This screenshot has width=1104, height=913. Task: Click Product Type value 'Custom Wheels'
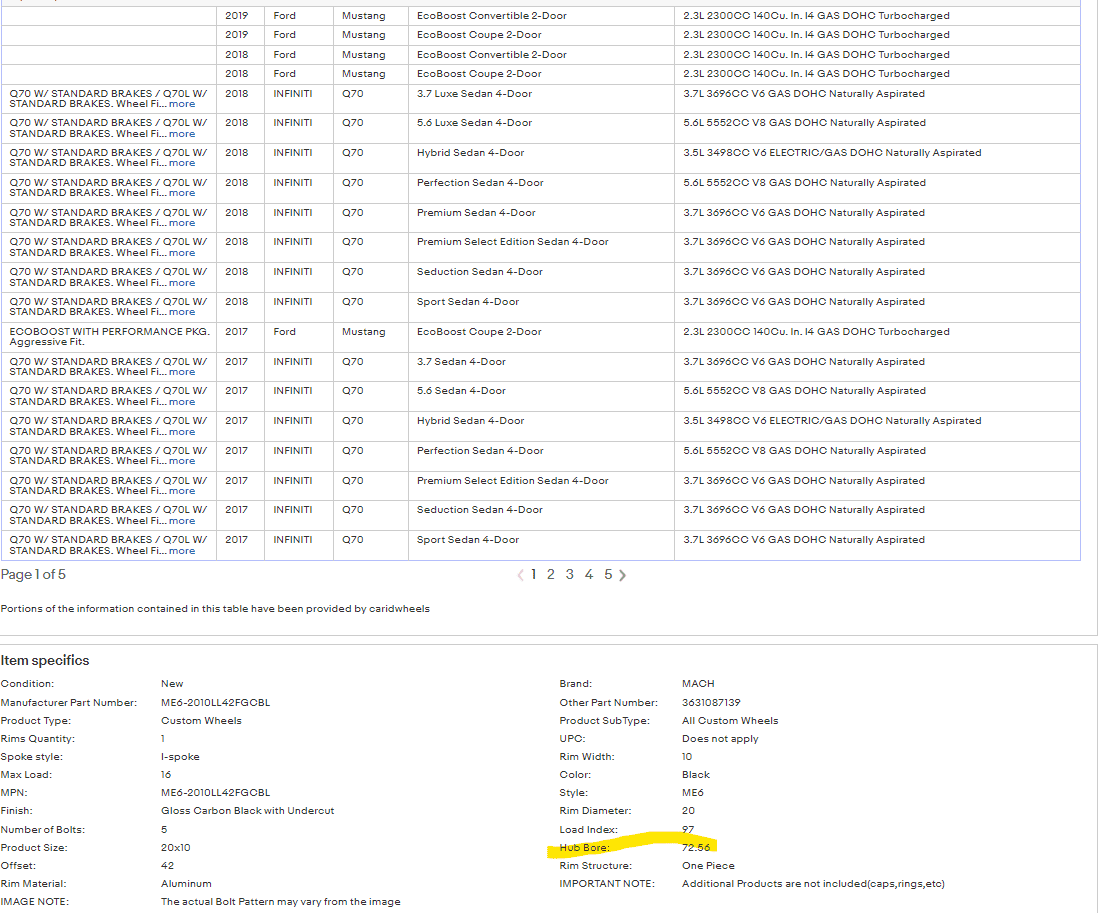(201, 721)
